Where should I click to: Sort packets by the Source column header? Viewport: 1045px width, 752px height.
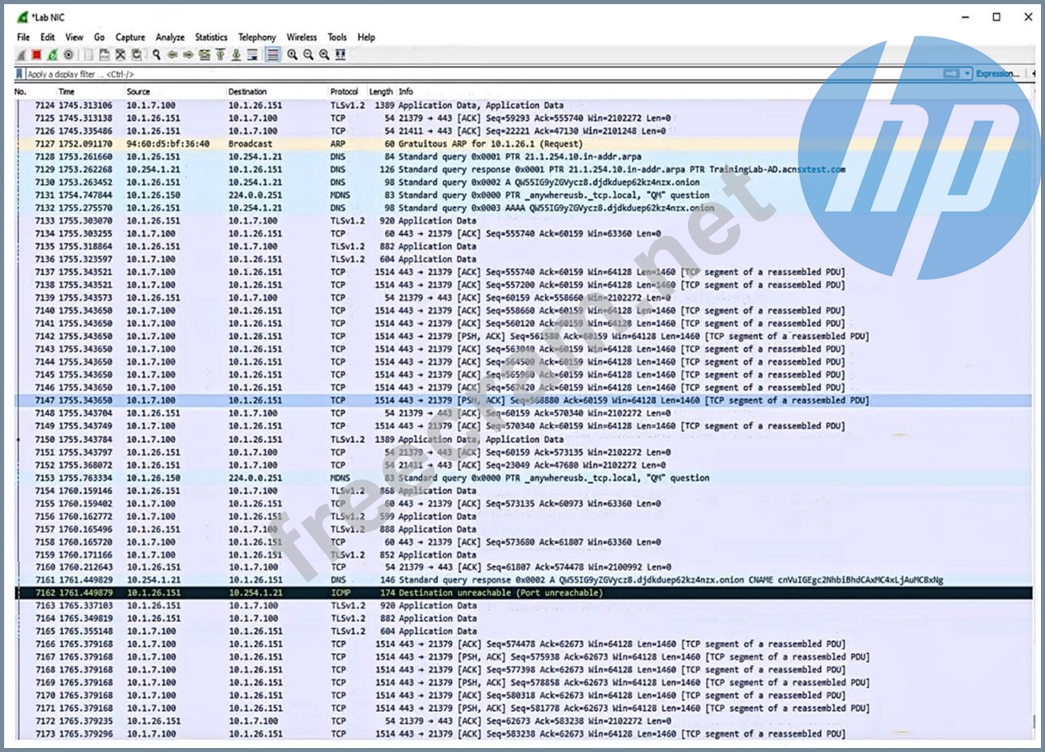pos(138,92)
